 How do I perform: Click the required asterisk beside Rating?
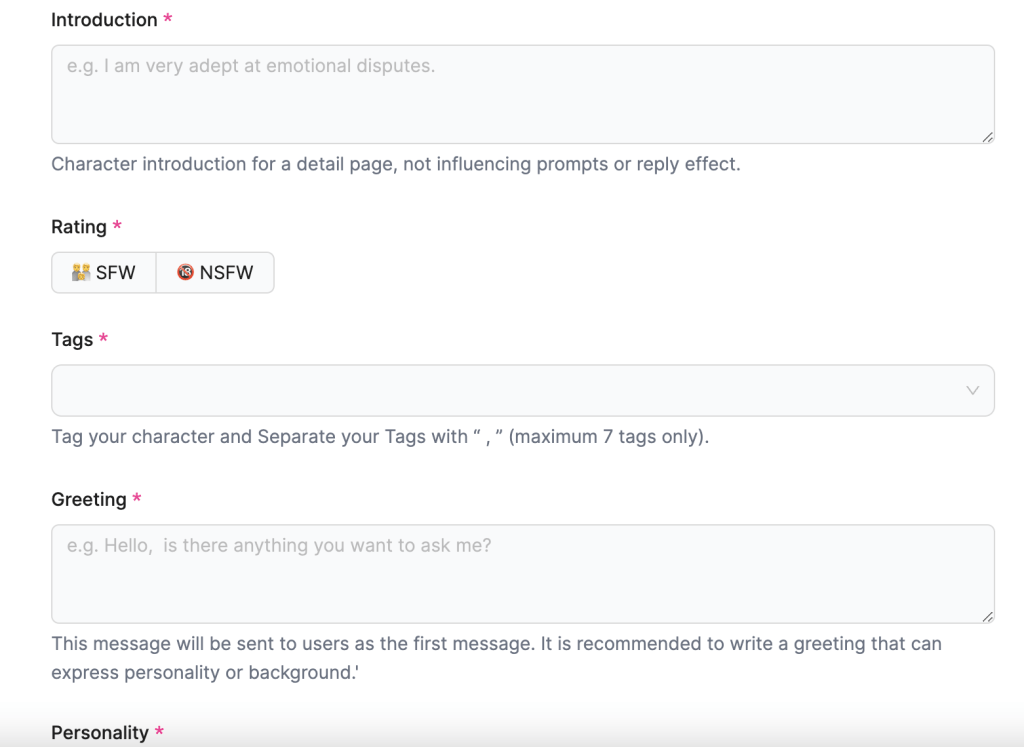pos(117,227)
